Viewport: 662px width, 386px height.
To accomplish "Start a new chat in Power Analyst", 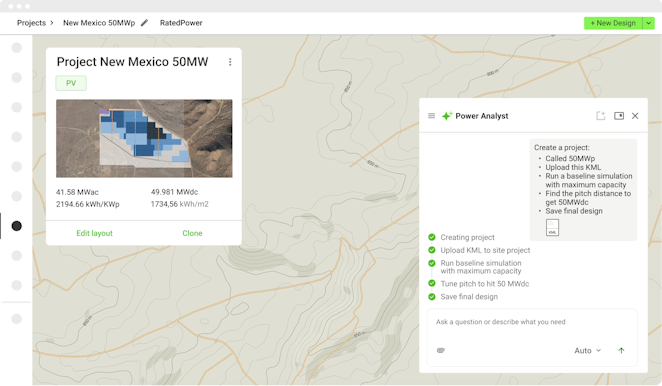I will tap(601, 116).
